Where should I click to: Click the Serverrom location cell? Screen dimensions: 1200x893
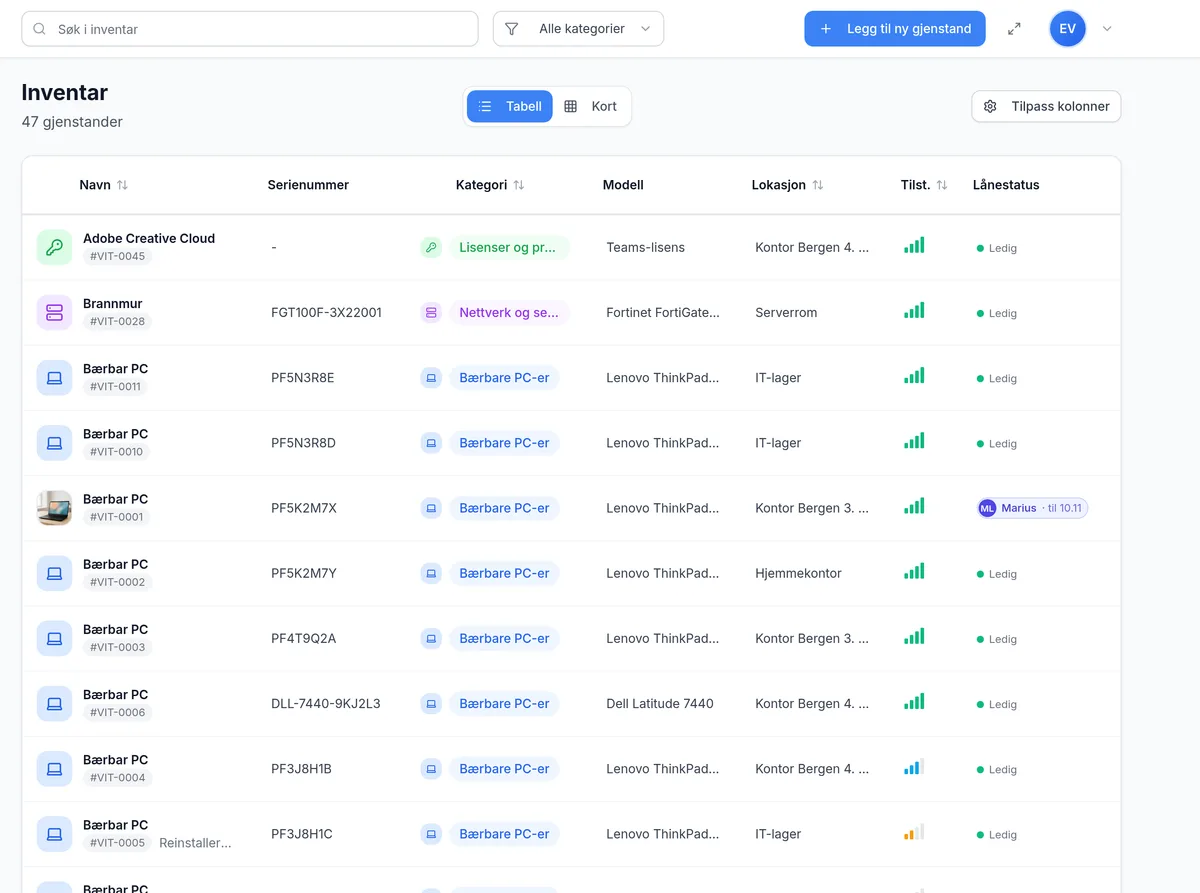coord(786,312)
